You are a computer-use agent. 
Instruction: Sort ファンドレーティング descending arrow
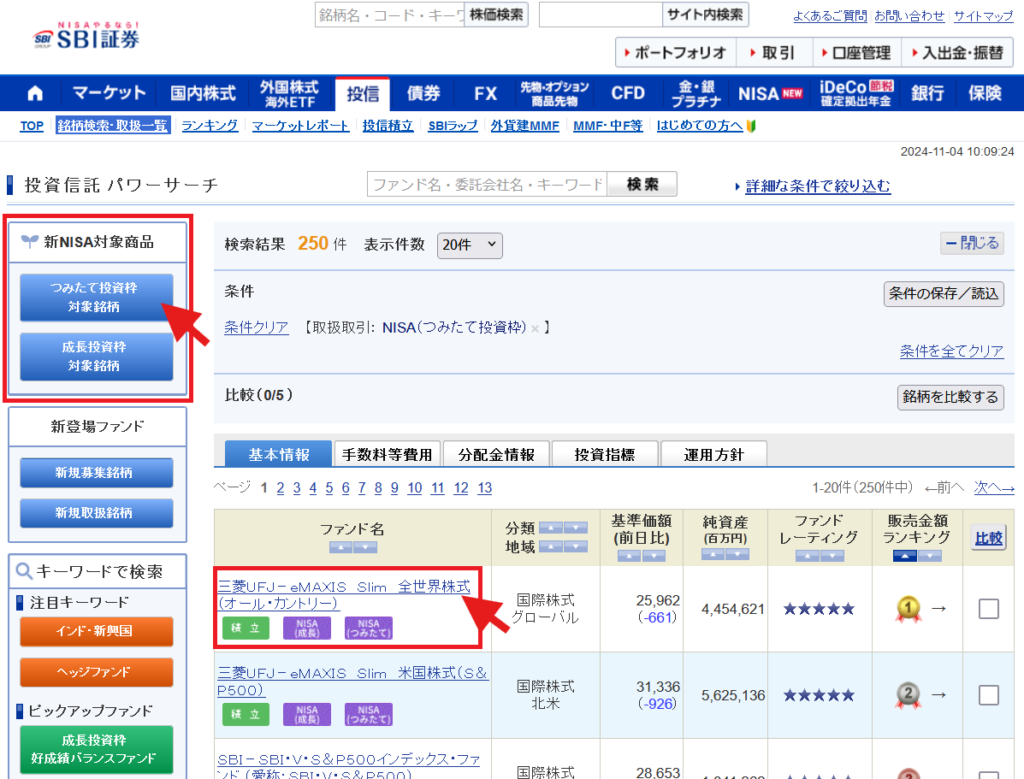point(832,556)
